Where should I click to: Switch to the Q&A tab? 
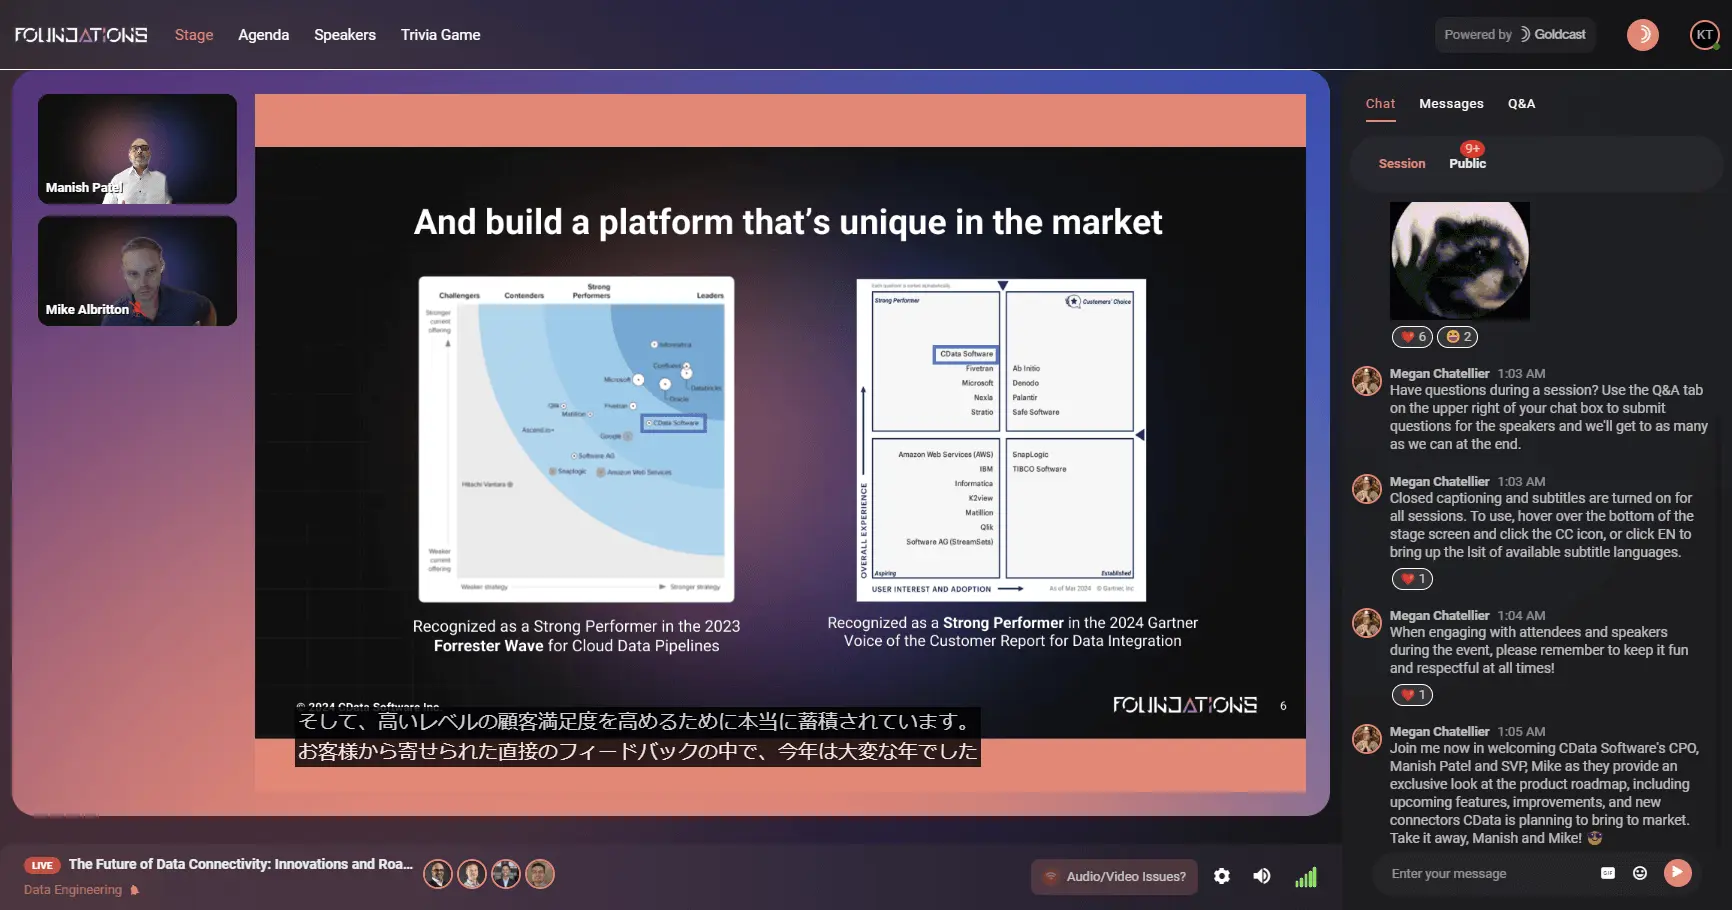[x=1521, y=104]
